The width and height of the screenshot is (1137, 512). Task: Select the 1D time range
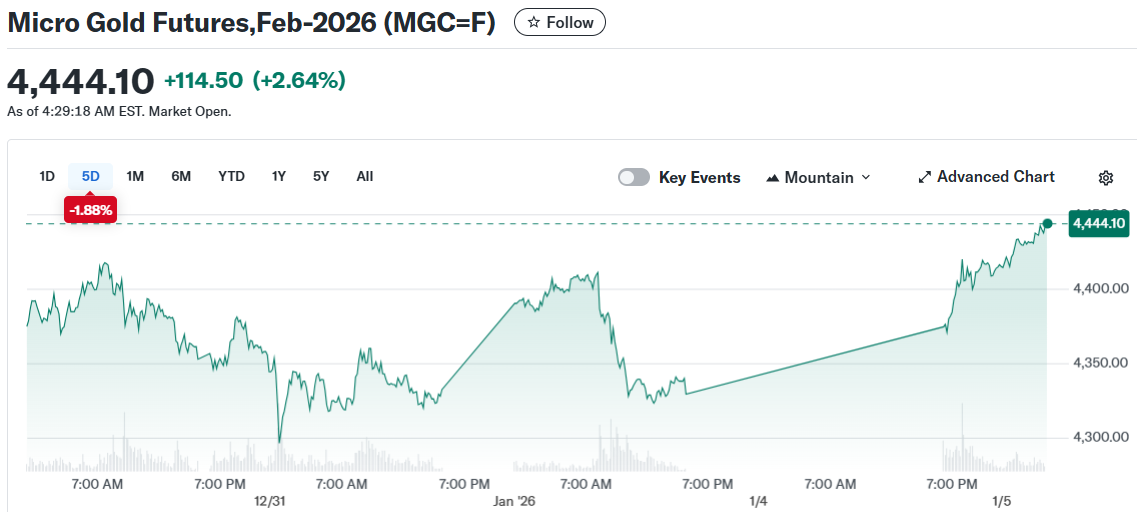click(47, 176)
